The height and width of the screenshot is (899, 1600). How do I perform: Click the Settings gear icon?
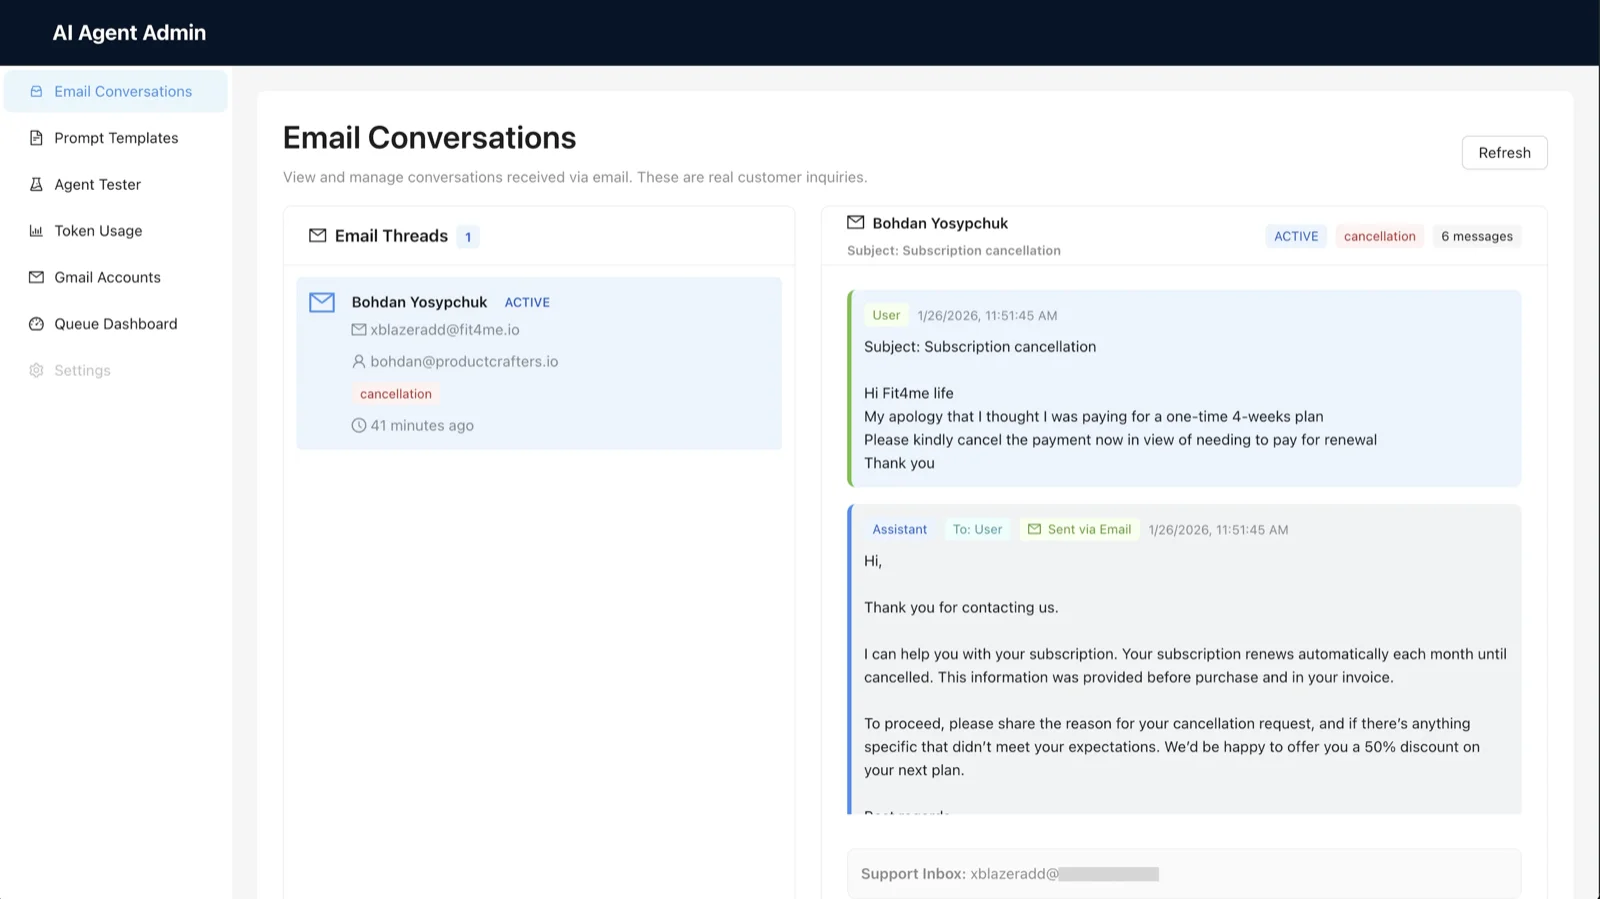(x=36, y=370)
